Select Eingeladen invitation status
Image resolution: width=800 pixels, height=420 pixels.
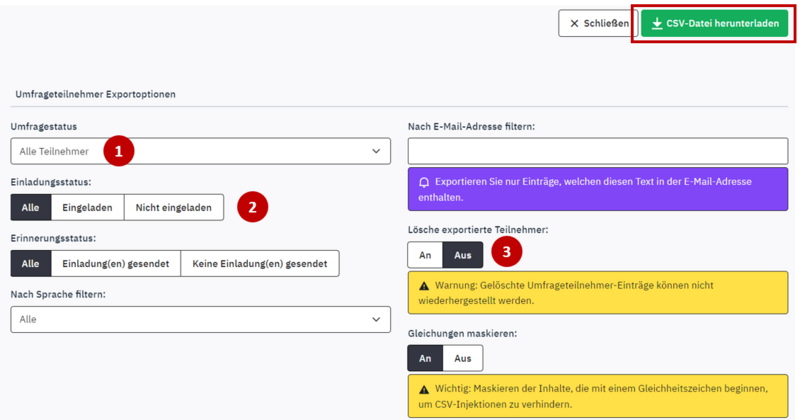[x=87, y=207]
